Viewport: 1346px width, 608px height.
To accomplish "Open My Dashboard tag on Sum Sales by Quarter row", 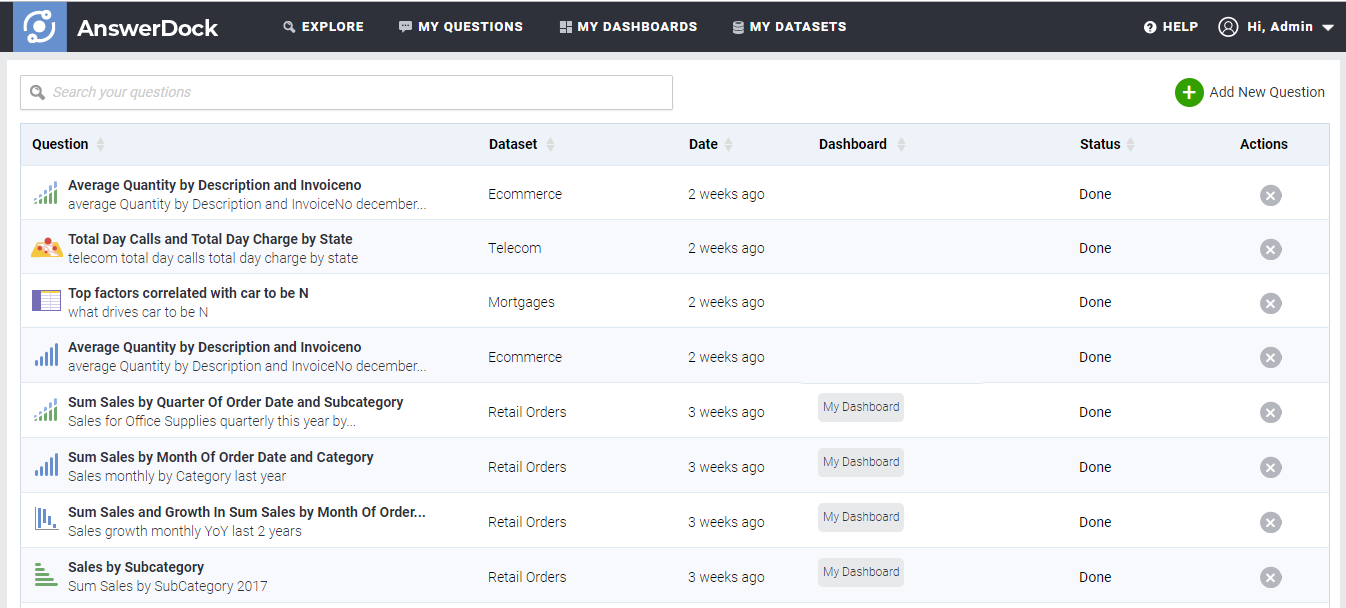I will [x=861, y=407].
